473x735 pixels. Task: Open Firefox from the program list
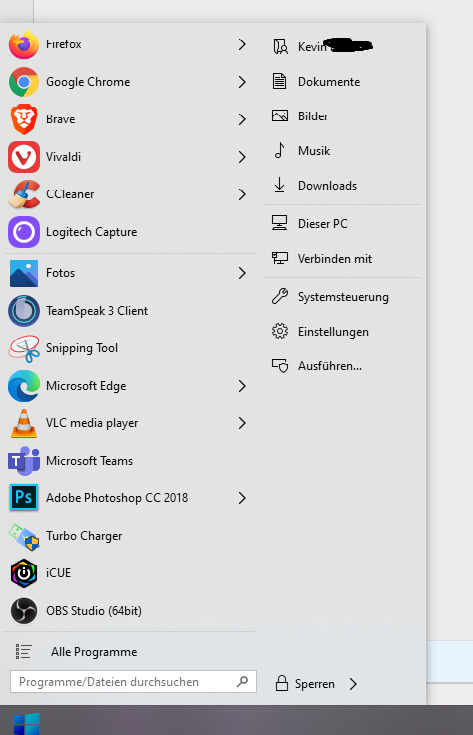[127, 45]
